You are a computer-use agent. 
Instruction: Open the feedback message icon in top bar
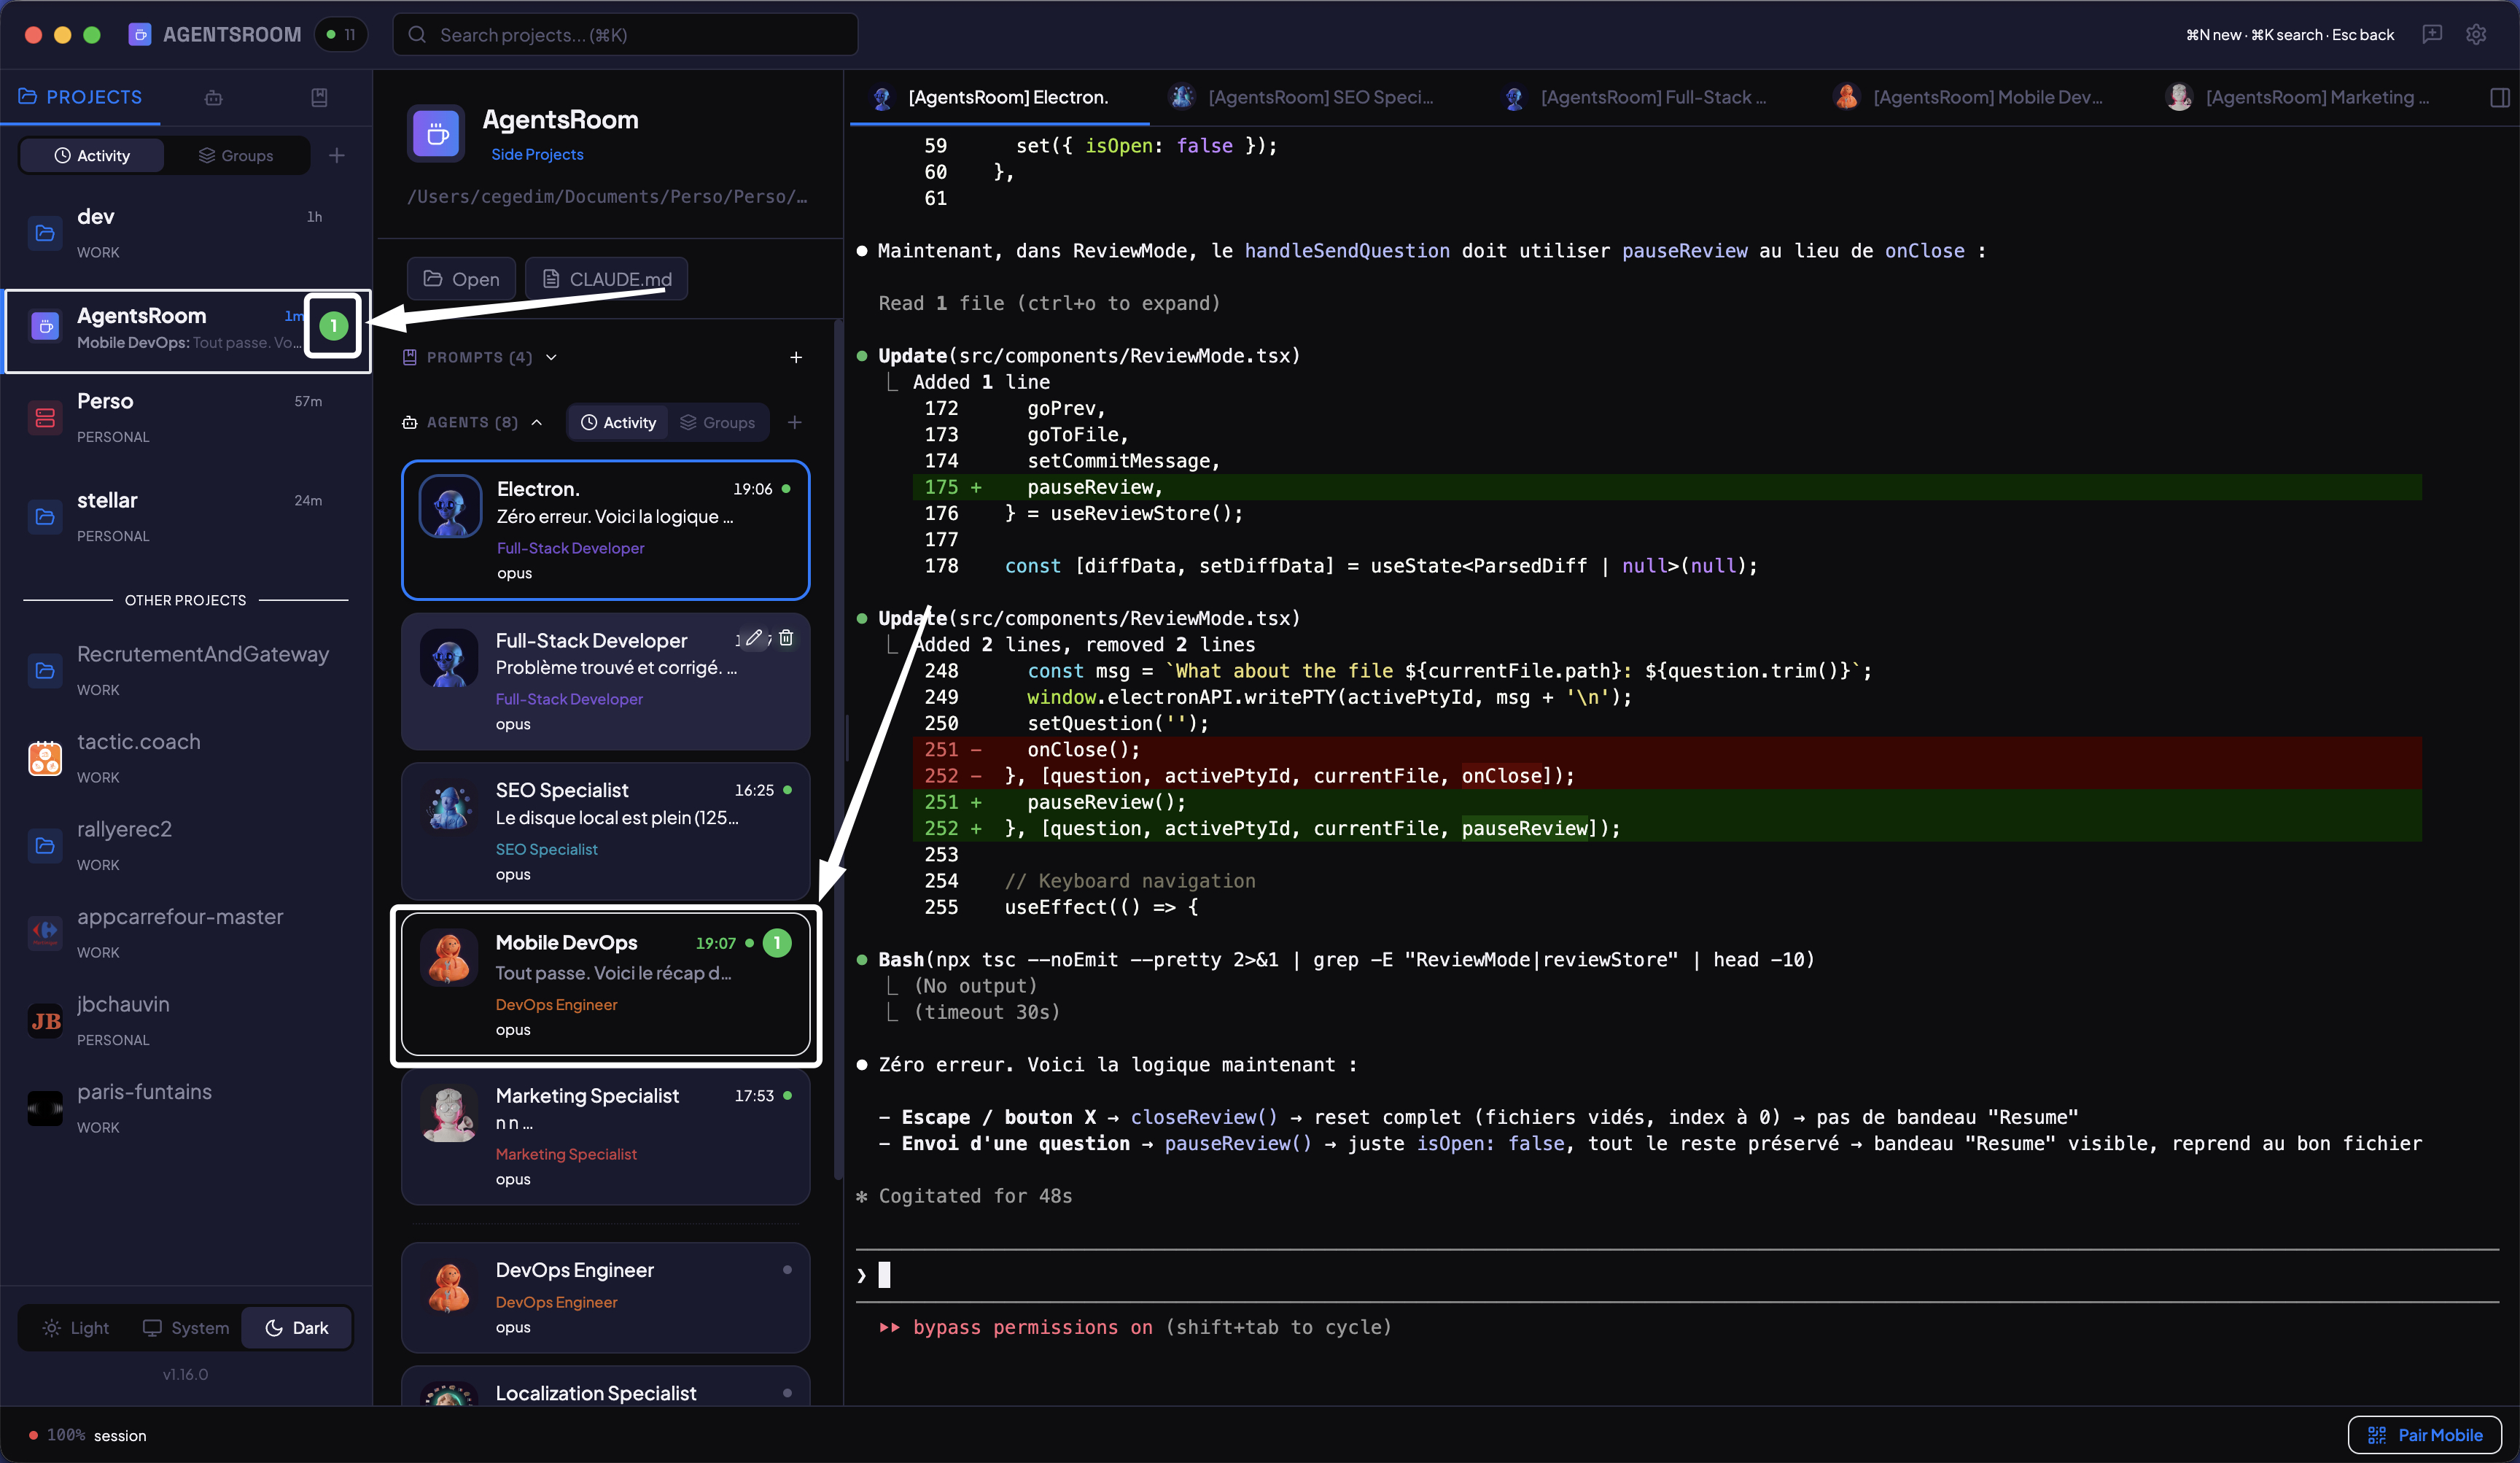pos(2432,34)
